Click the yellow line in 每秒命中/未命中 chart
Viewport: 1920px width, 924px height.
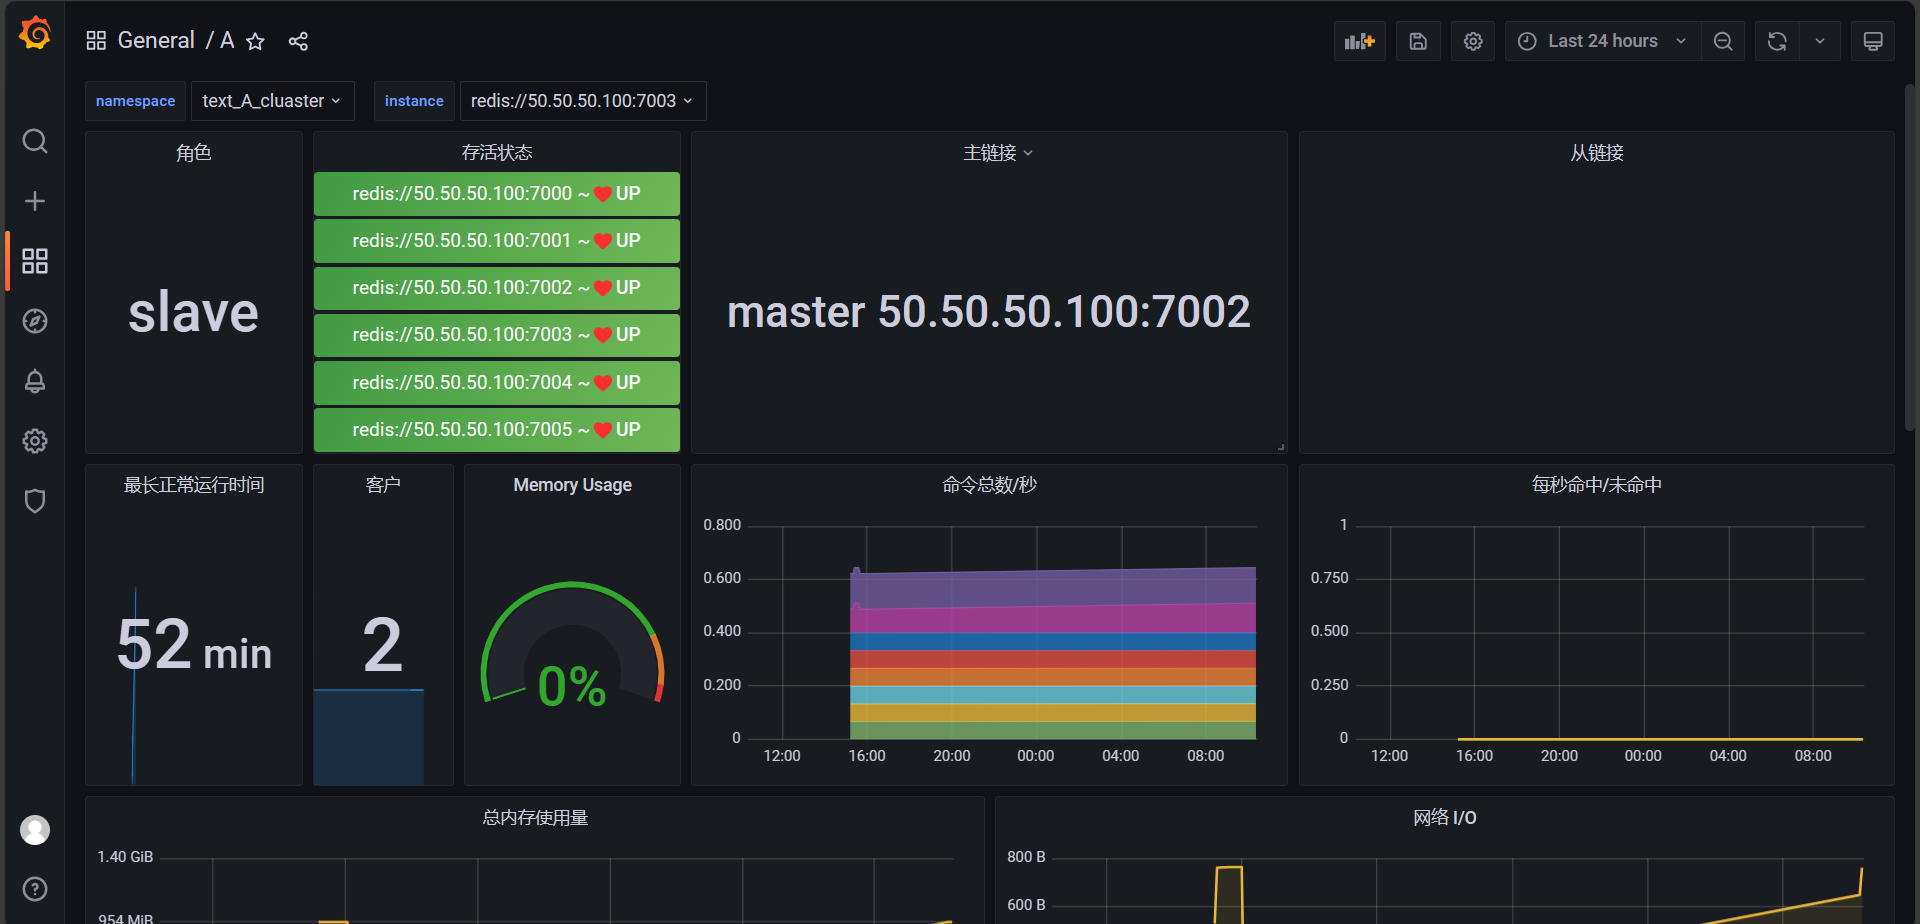tap(1660, 739)
